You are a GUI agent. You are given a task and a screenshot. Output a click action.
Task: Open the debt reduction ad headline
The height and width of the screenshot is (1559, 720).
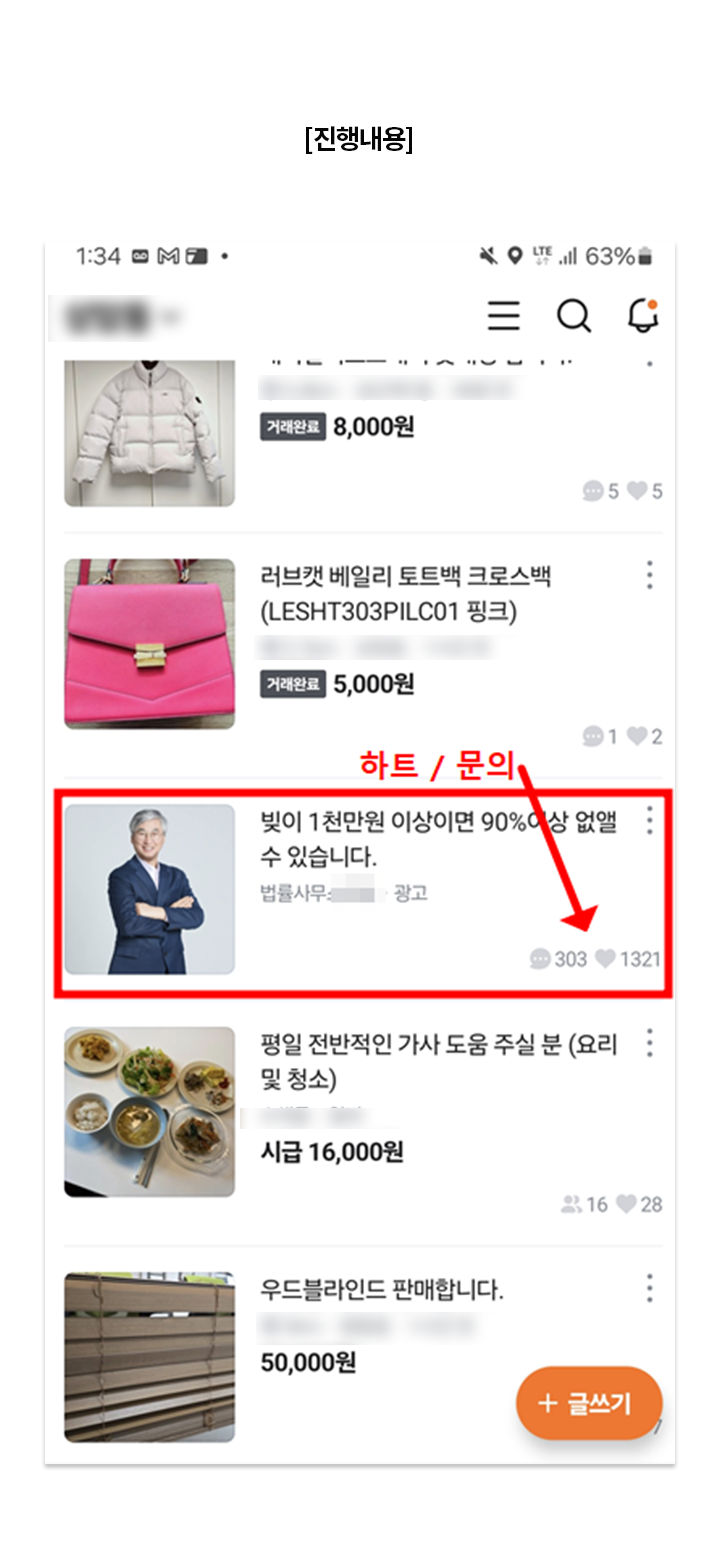point(439,839)
